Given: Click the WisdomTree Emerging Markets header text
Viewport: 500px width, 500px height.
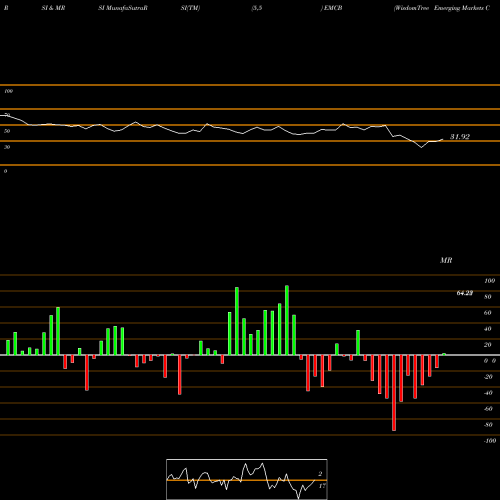Looking at the screenshot, I should [442, 8].
